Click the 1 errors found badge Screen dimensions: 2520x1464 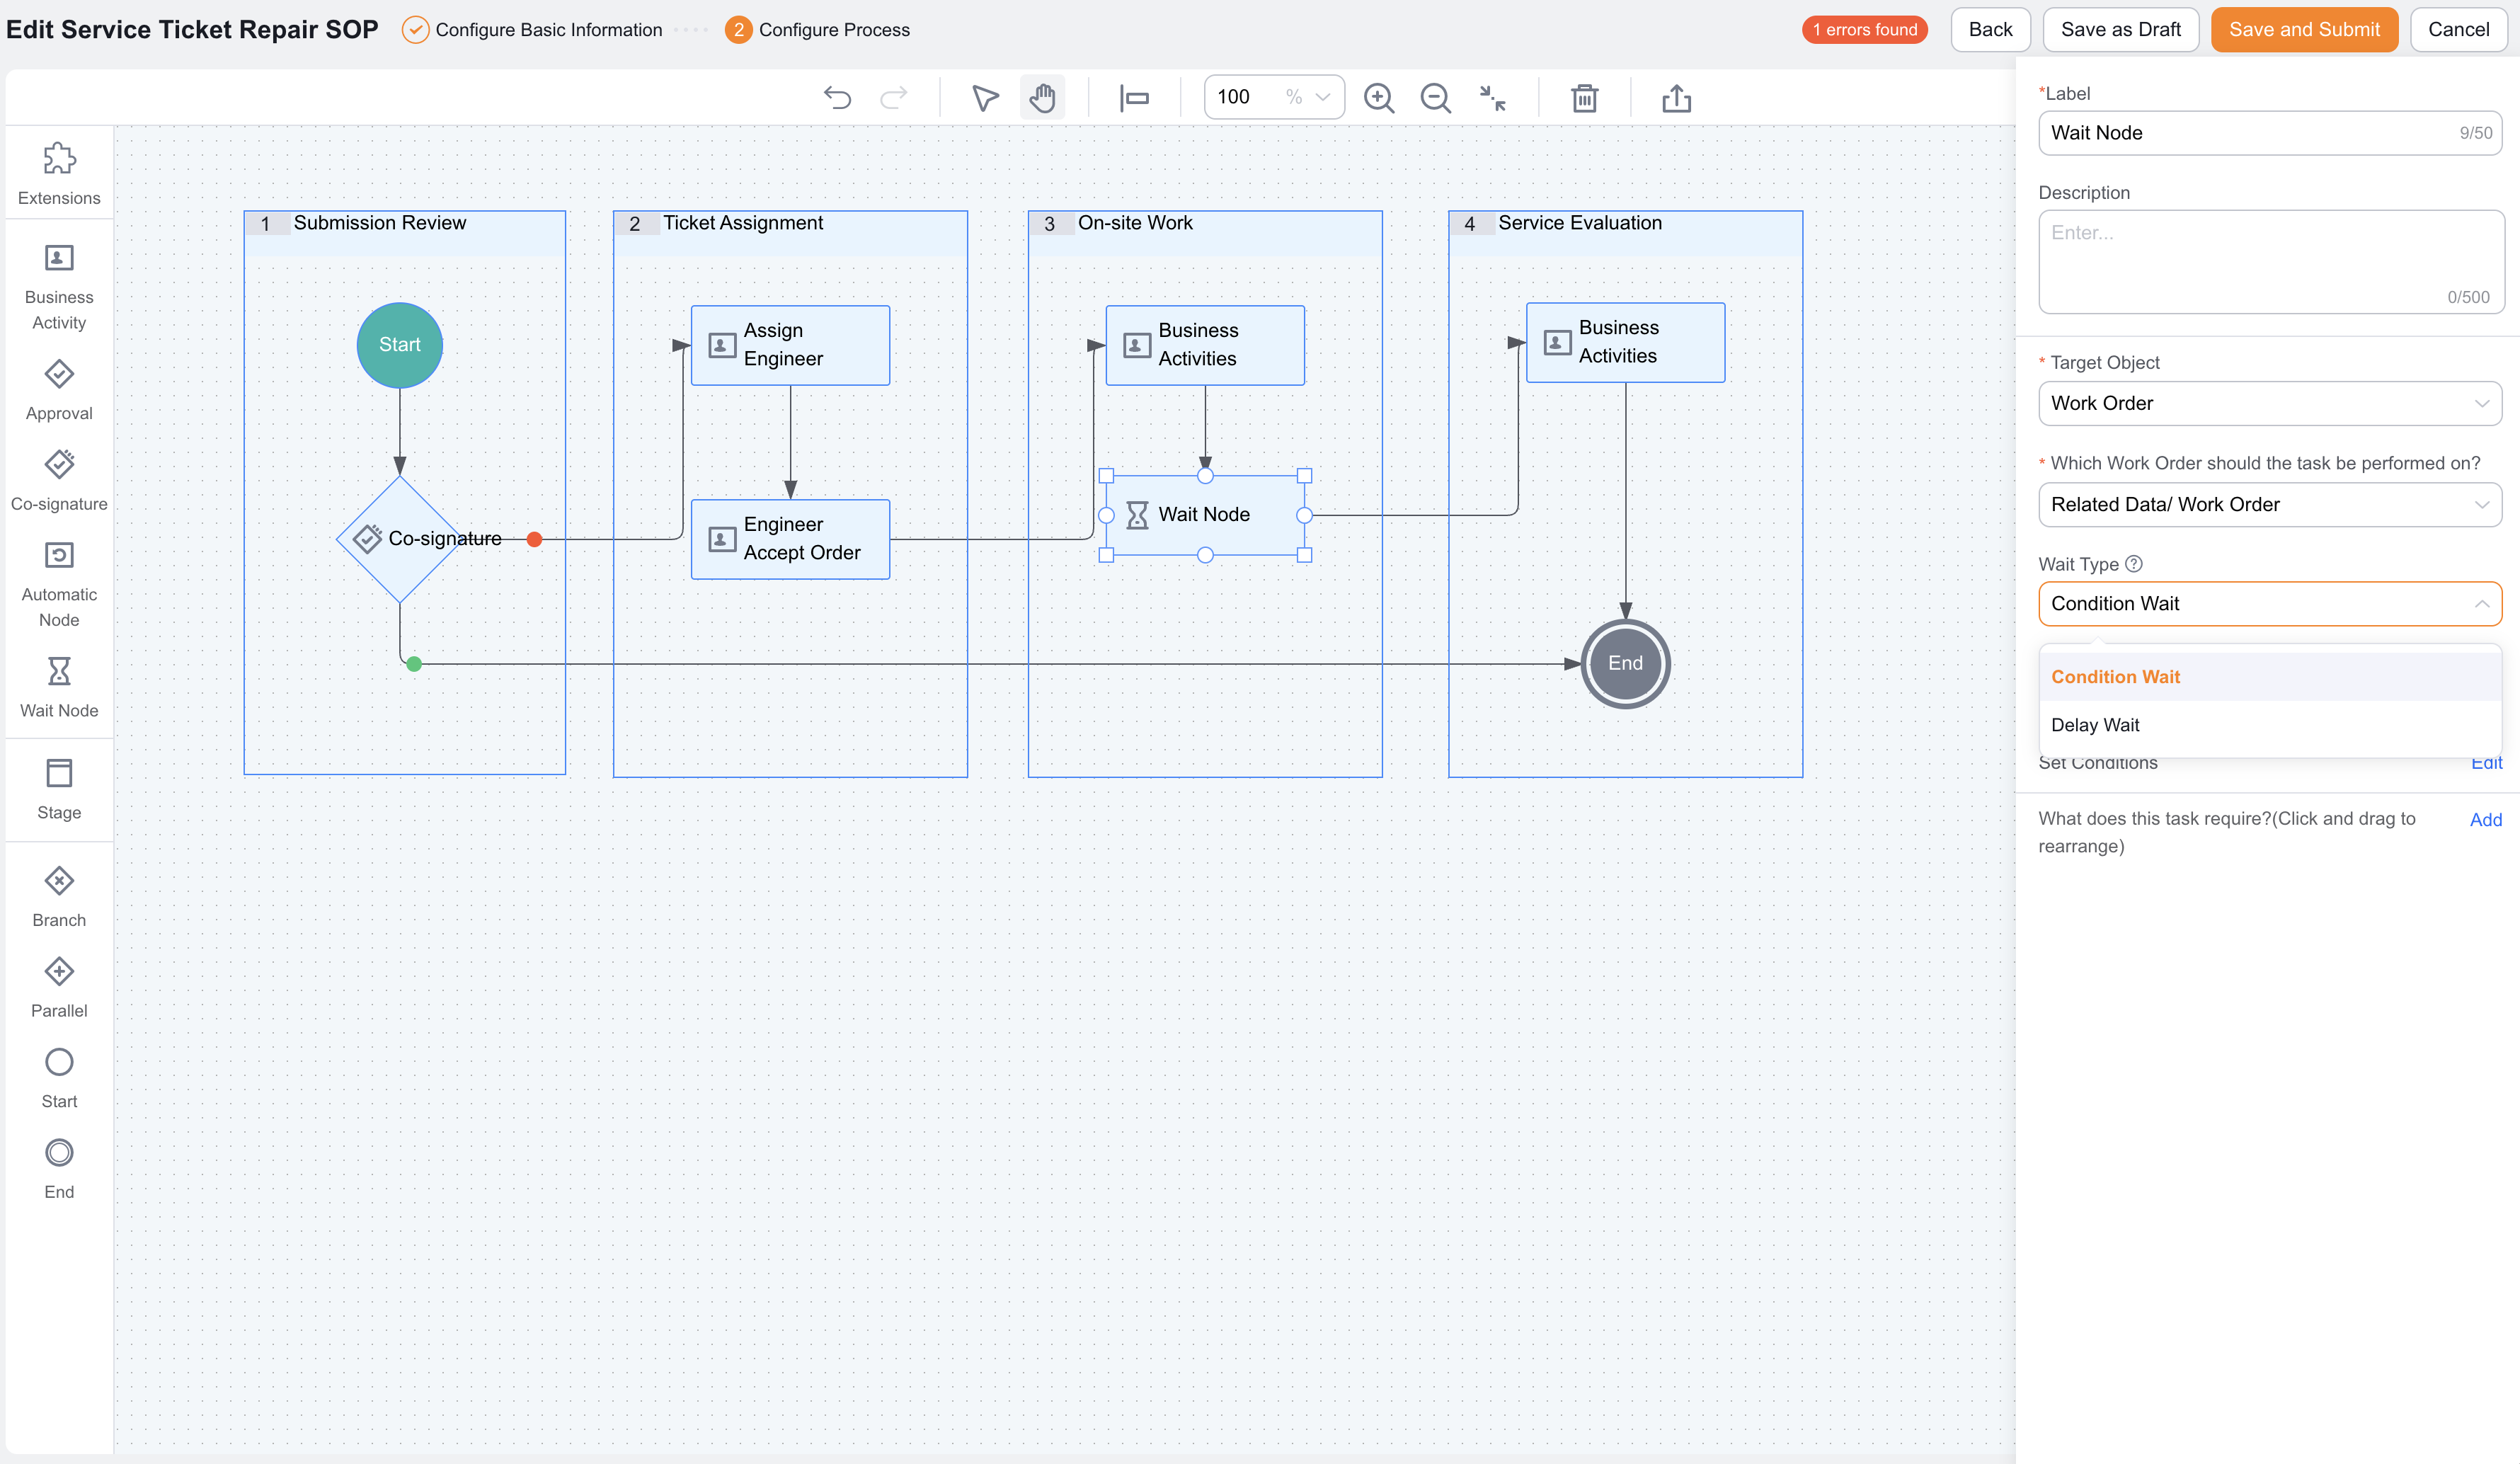pyautogui.click(x=1864, y=29)
